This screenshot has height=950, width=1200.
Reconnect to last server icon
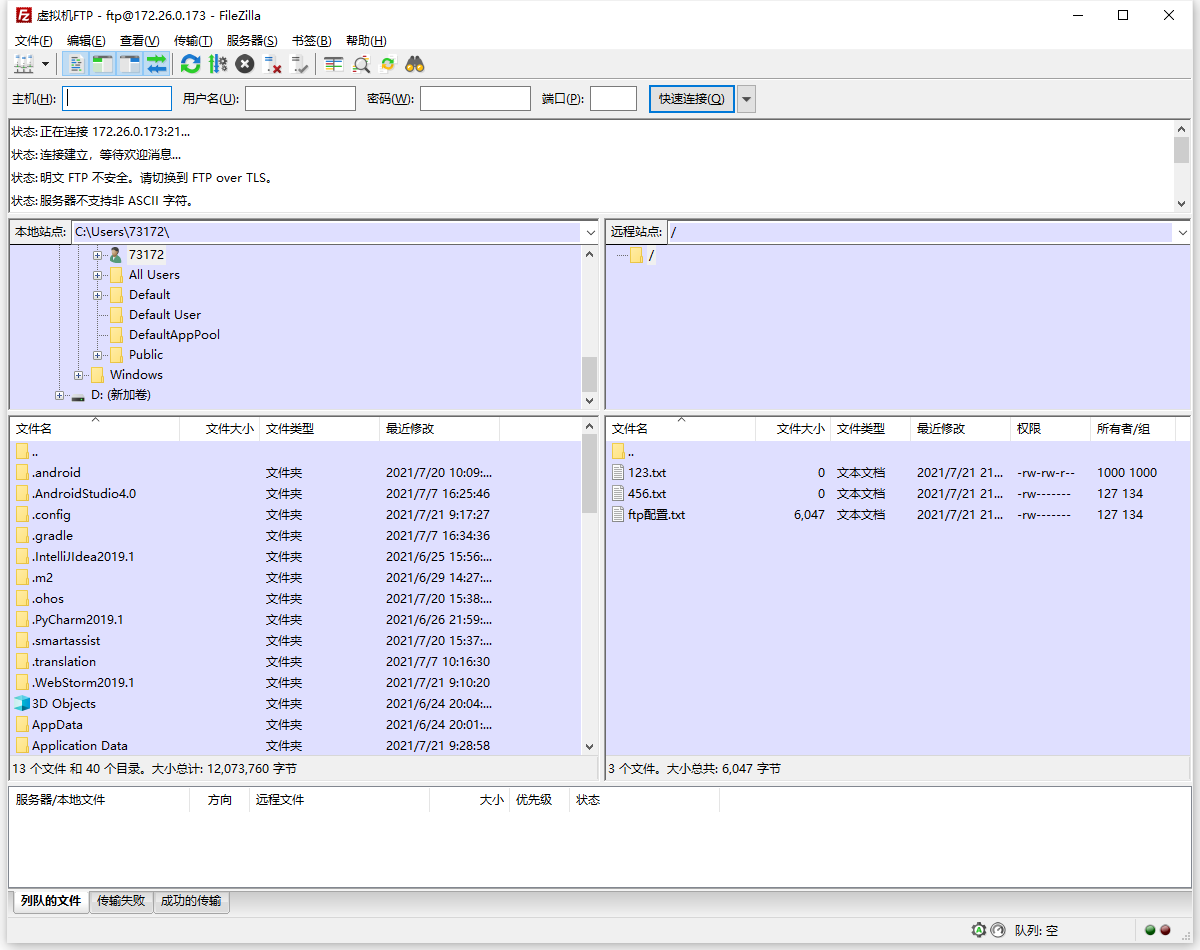tap(299, 64)
